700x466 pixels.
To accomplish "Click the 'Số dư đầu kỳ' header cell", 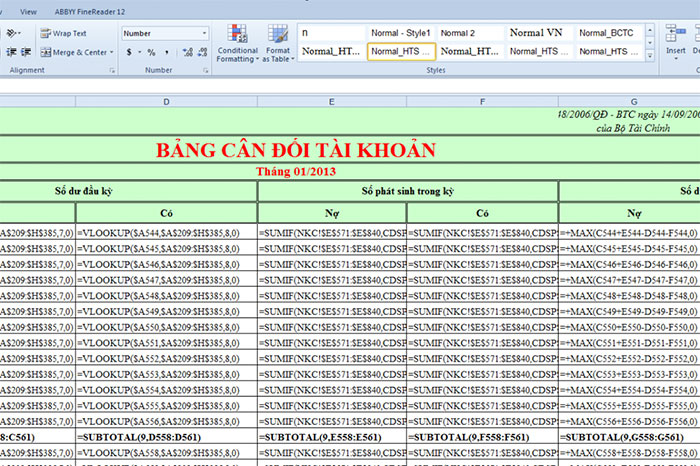I will coord(83,191).
